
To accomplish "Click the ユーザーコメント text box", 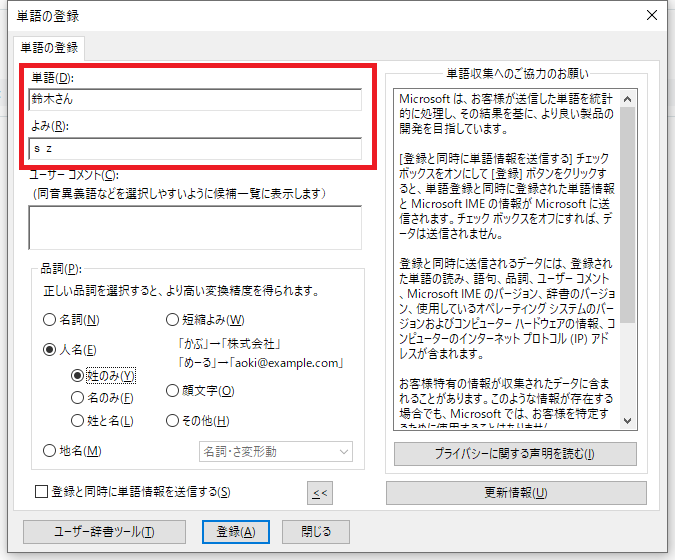I will click(x=195, y=228).
